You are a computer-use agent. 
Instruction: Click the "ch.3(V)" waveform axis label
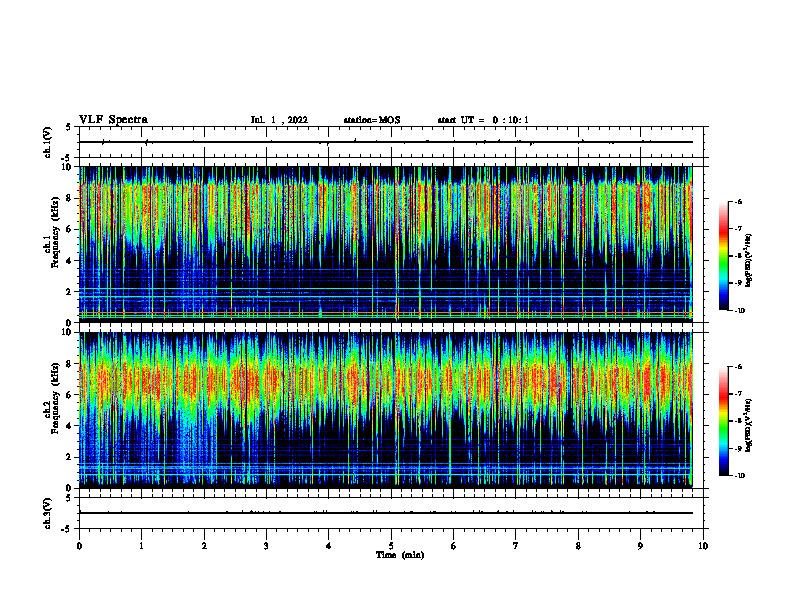coord(47,513)
